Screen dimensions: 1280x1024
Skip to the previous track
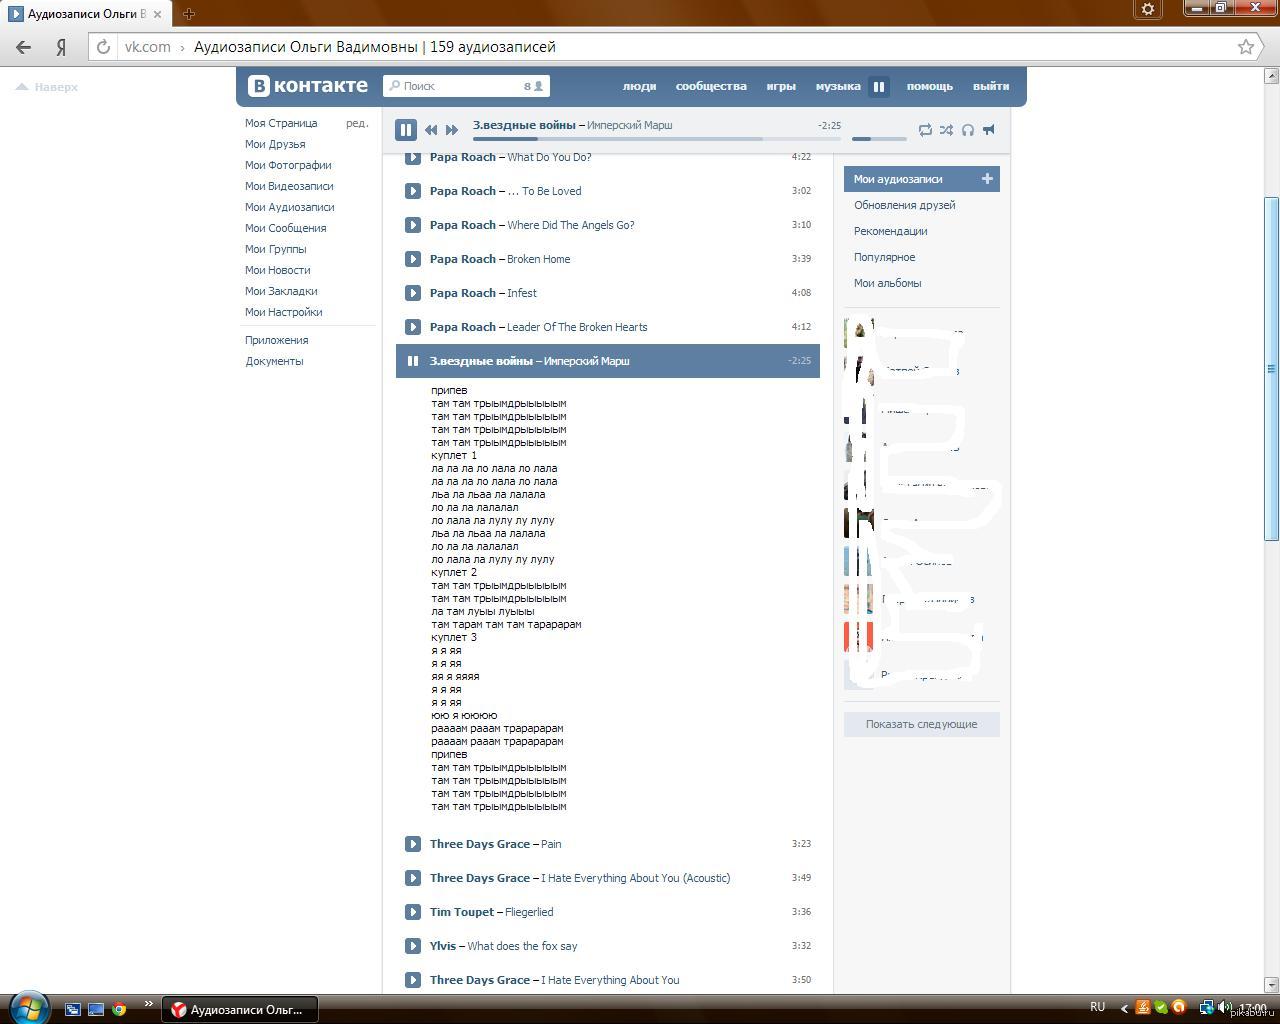[431, 130]
